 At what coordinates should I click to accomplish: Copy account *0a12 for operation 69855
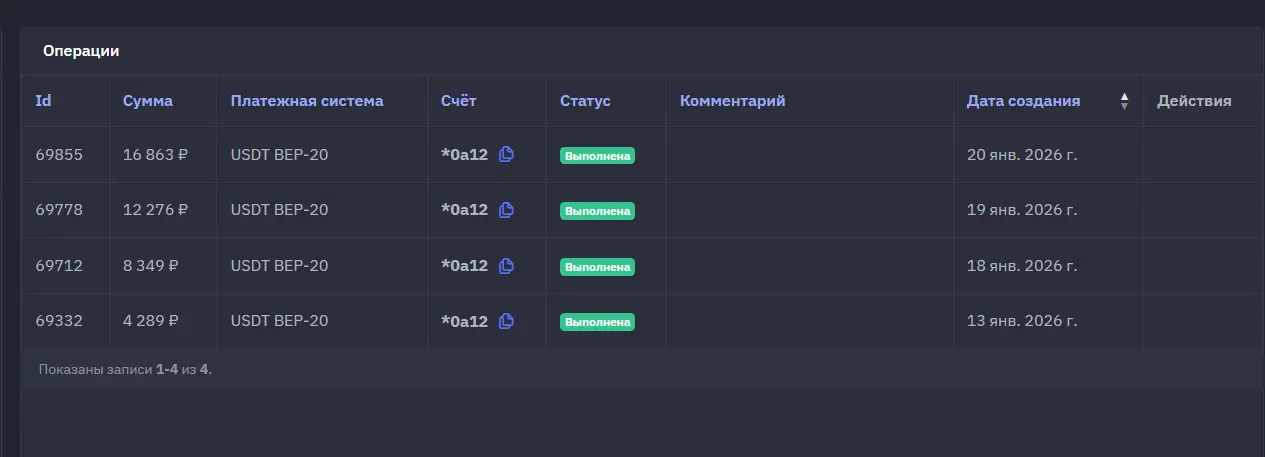click(x=506, y=154)
